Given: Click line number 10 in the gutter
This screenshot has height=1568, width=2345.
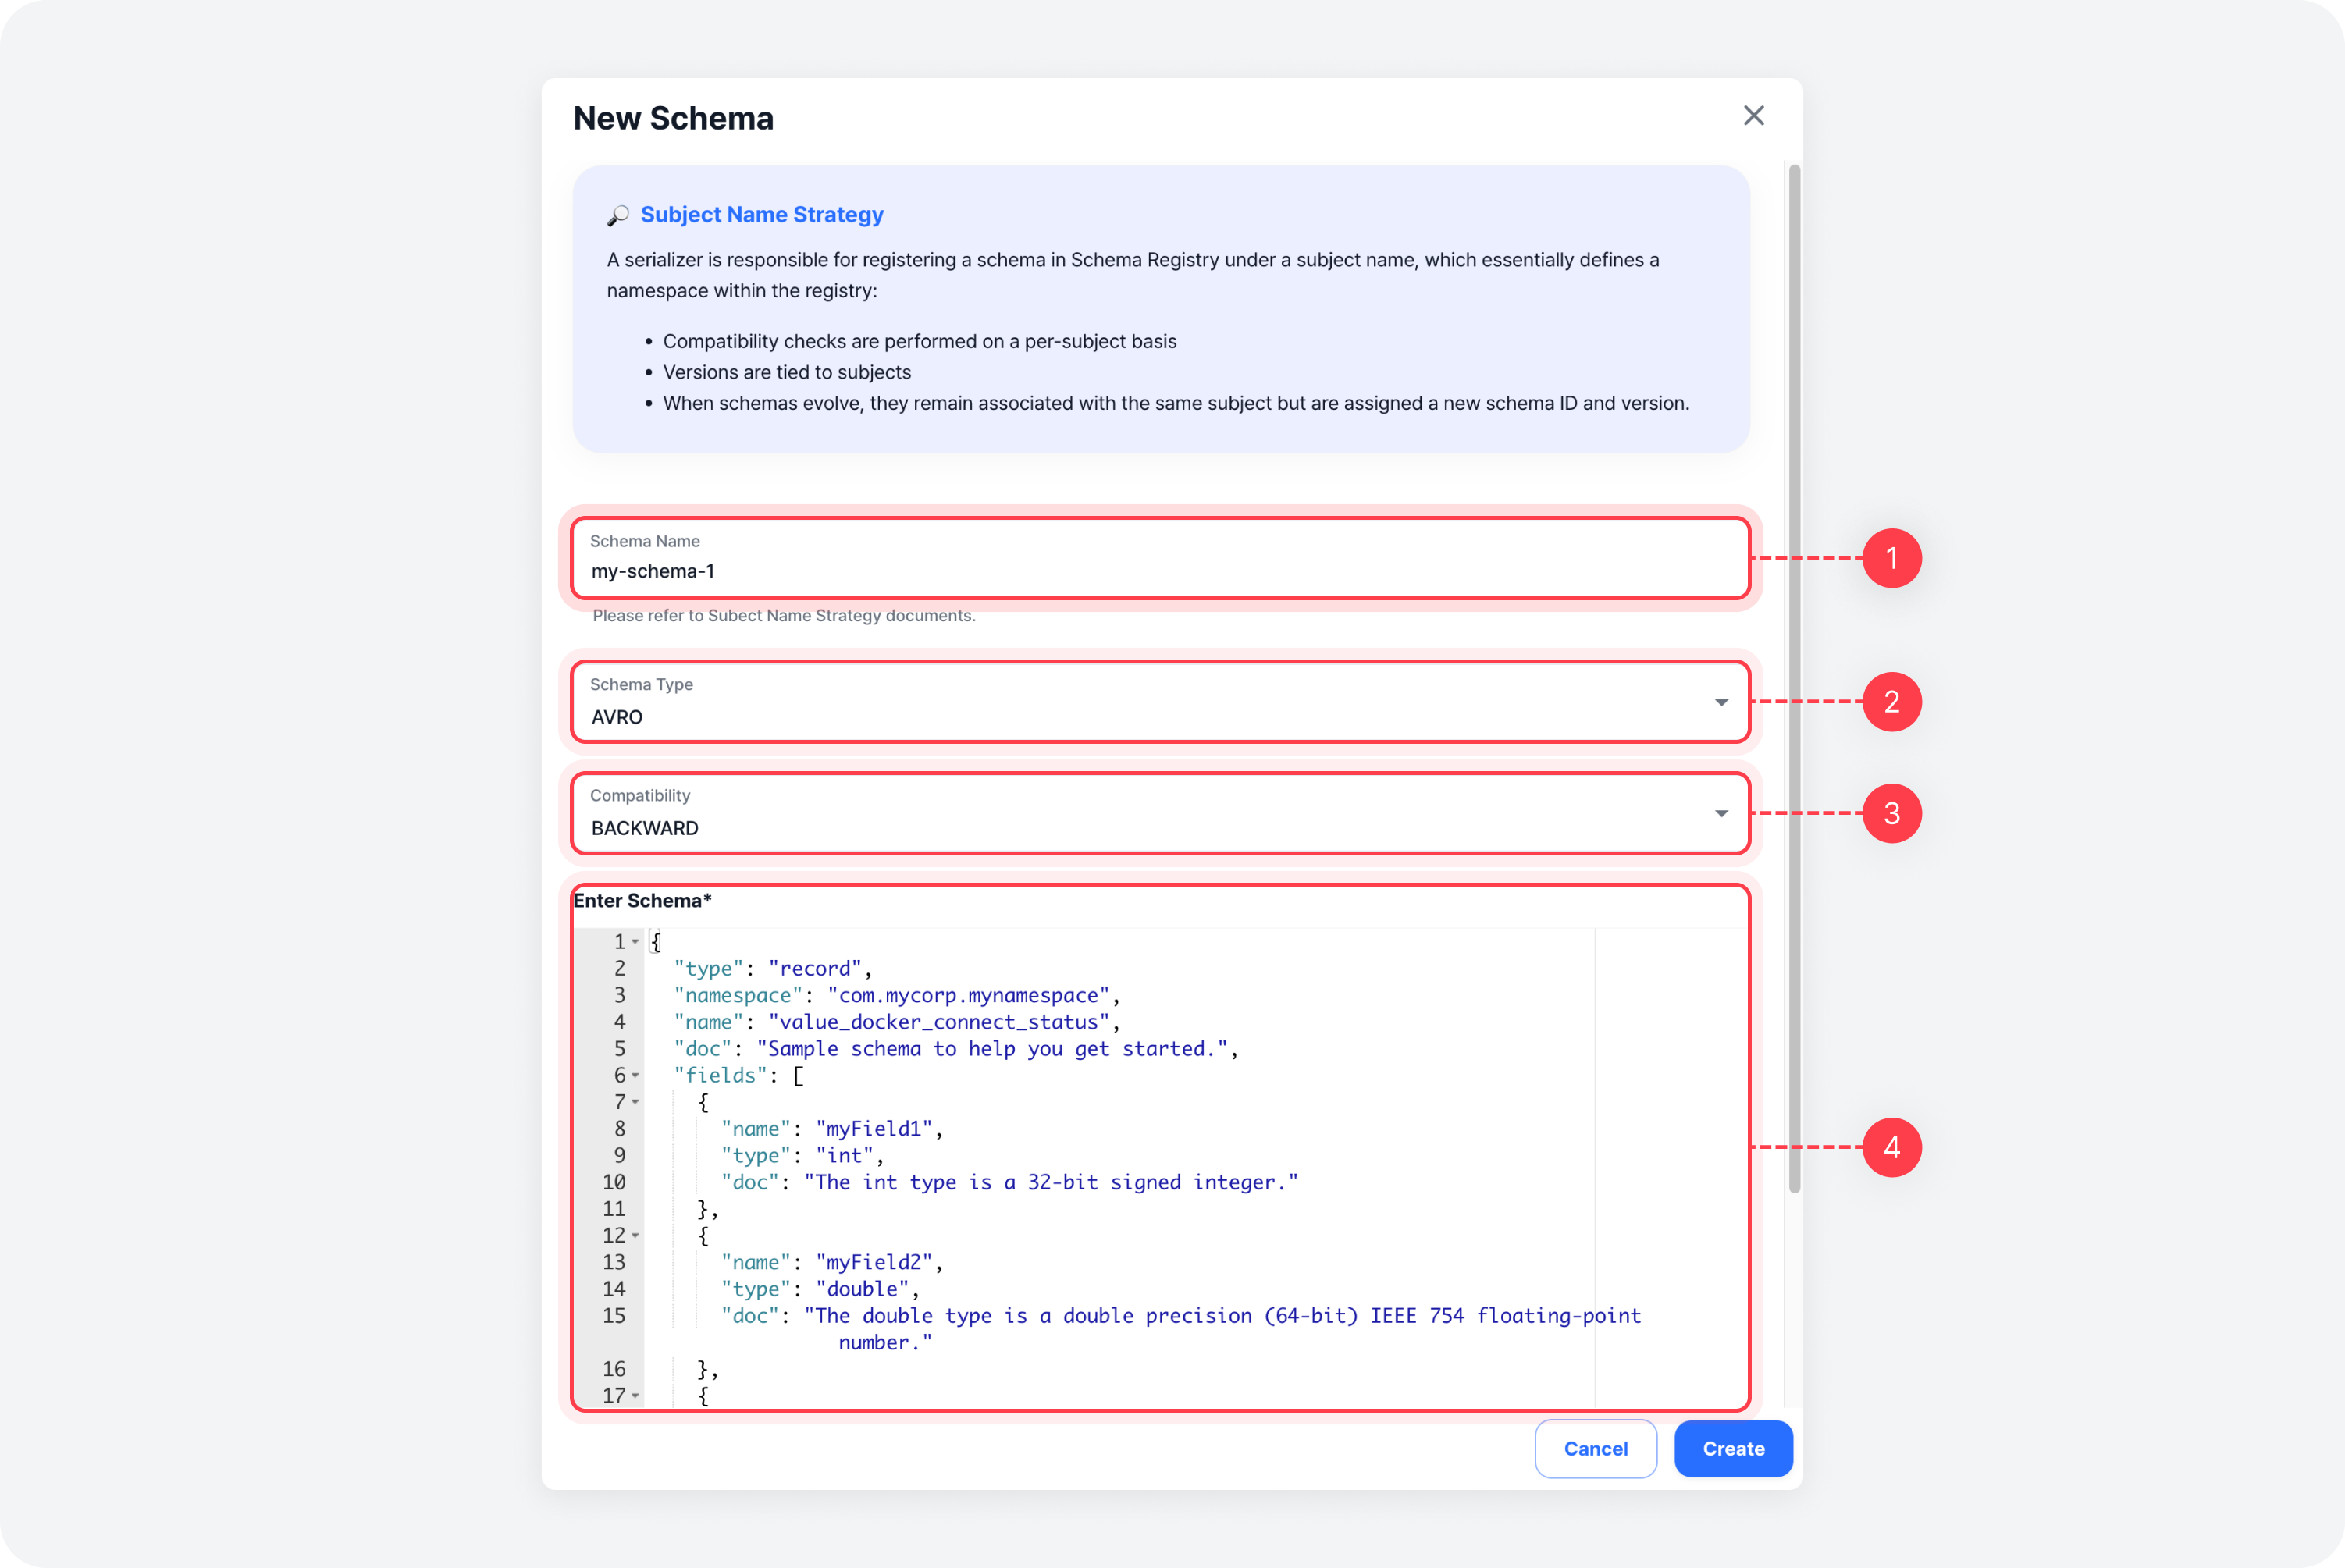Looking at the screenshot, I should coord(614,1183).
